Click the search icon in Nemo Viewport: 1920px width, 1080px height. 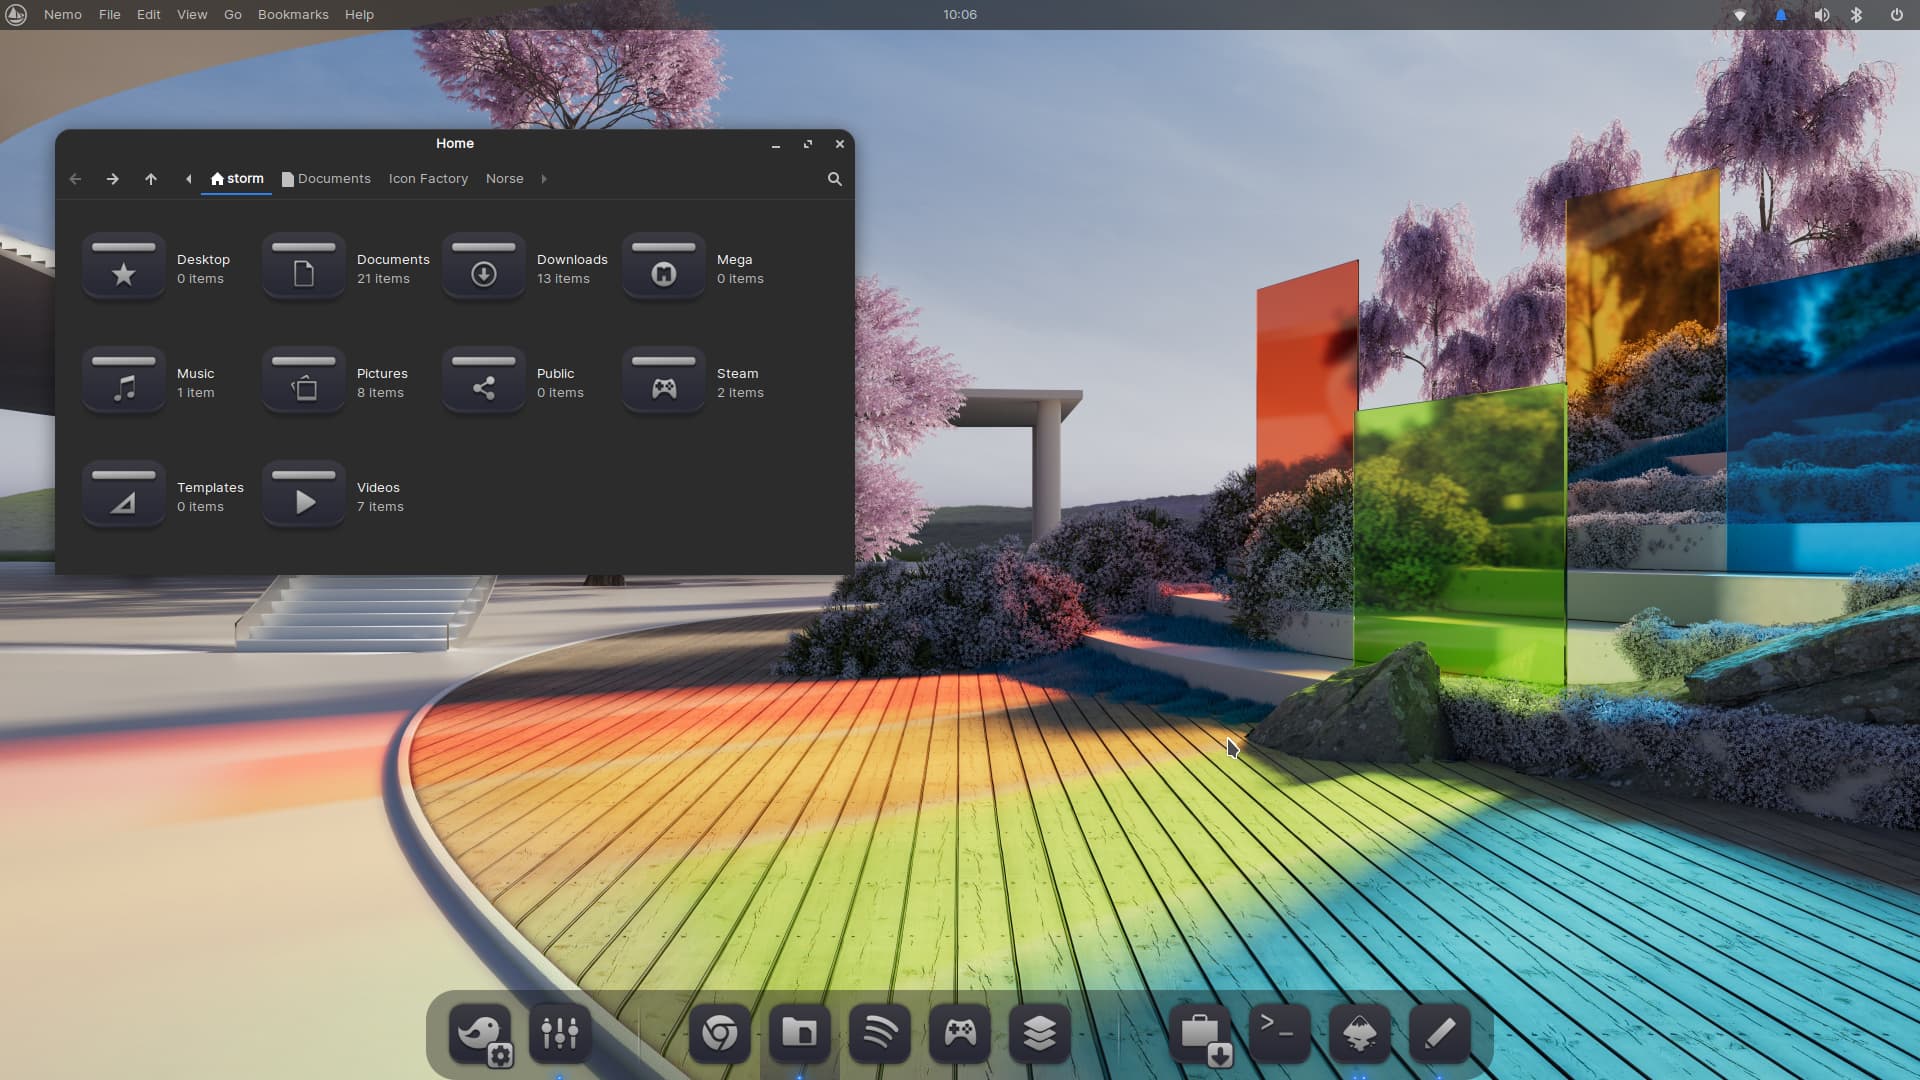[x=835, y=179]
